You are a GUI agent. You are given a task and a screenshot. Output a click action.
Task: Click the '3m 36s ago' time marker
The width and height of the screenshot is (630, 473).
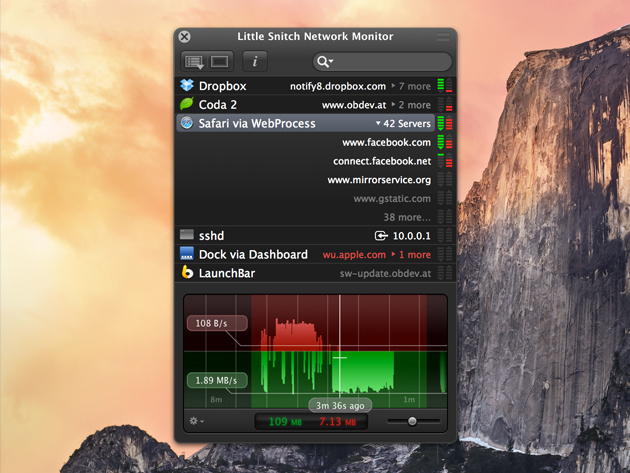(x=340, y=405)
